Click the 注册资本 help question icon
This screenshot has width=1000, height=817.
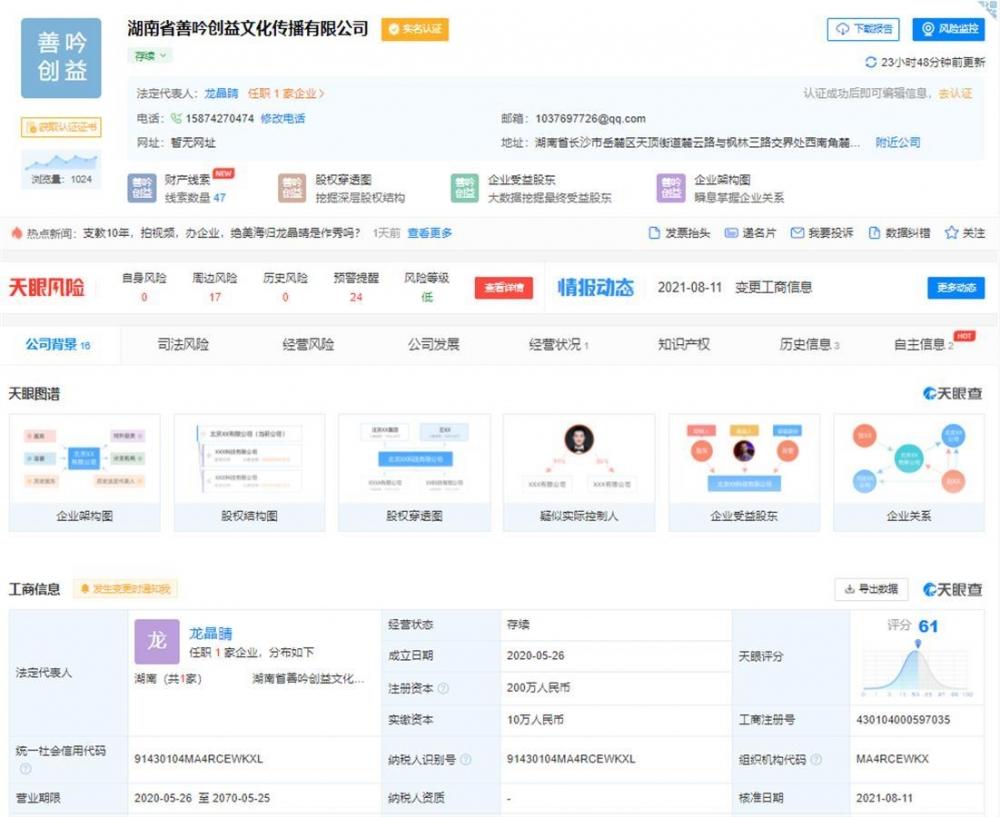(443, 688)
